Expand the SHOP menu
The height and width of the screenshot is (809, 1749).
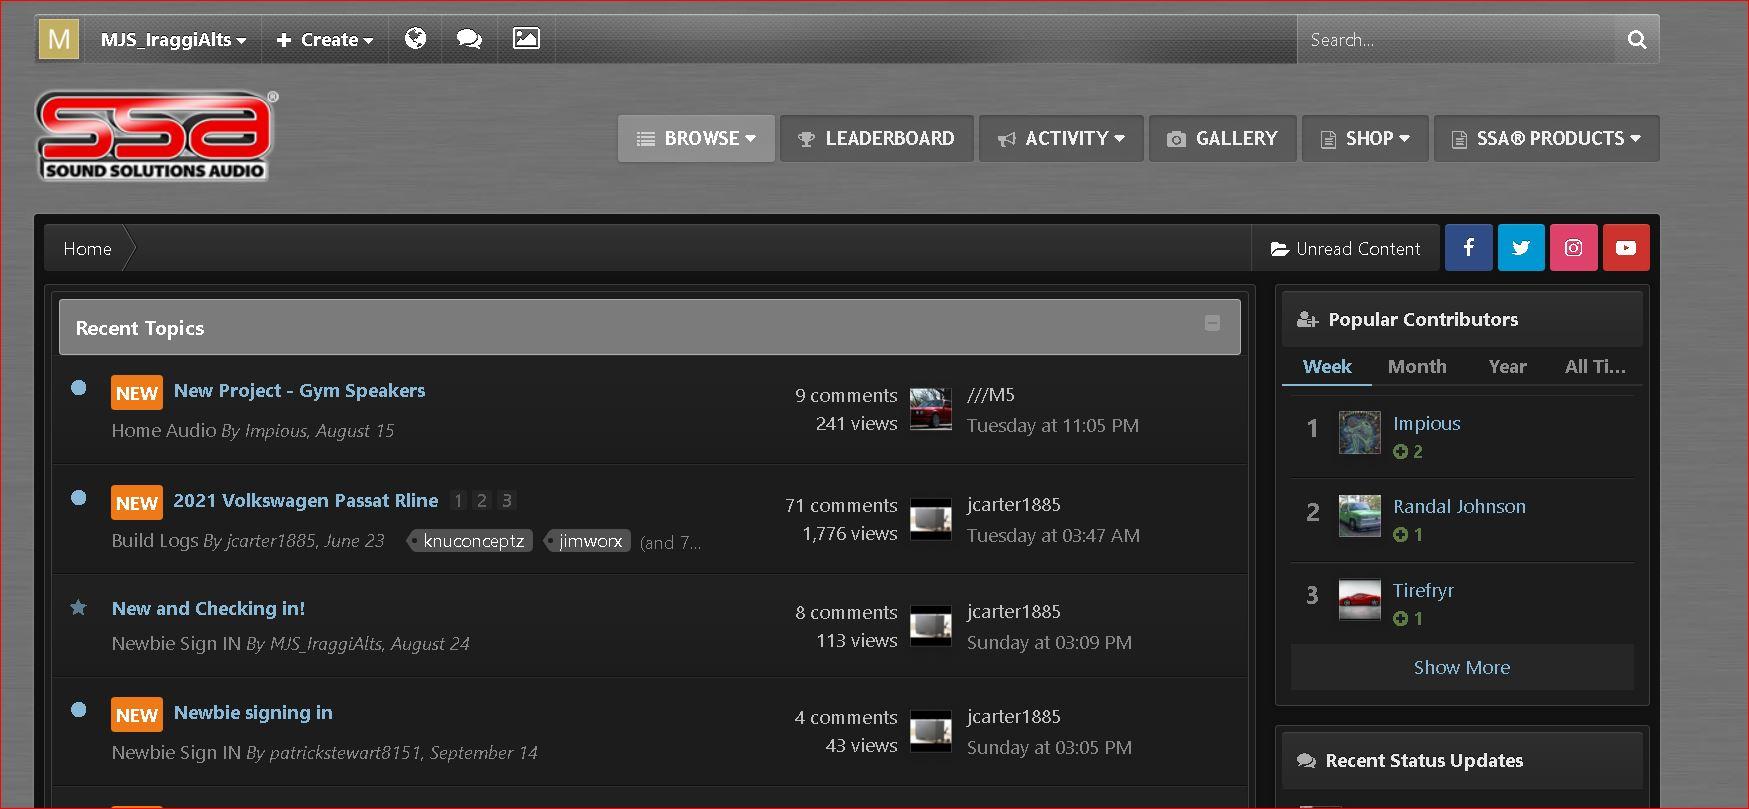click(x=1364, y=138)
